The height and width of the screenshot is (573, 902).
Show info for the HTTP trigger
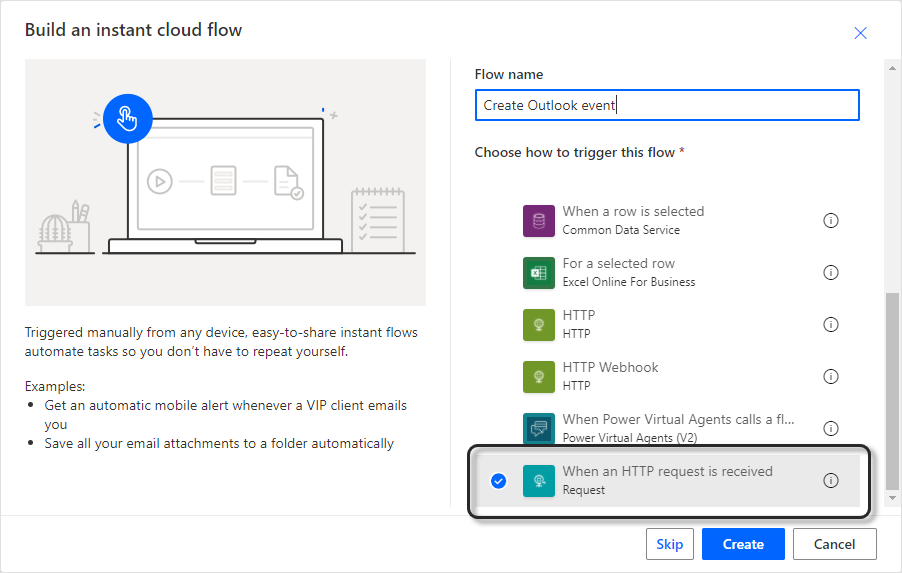[x=831, y=324]
